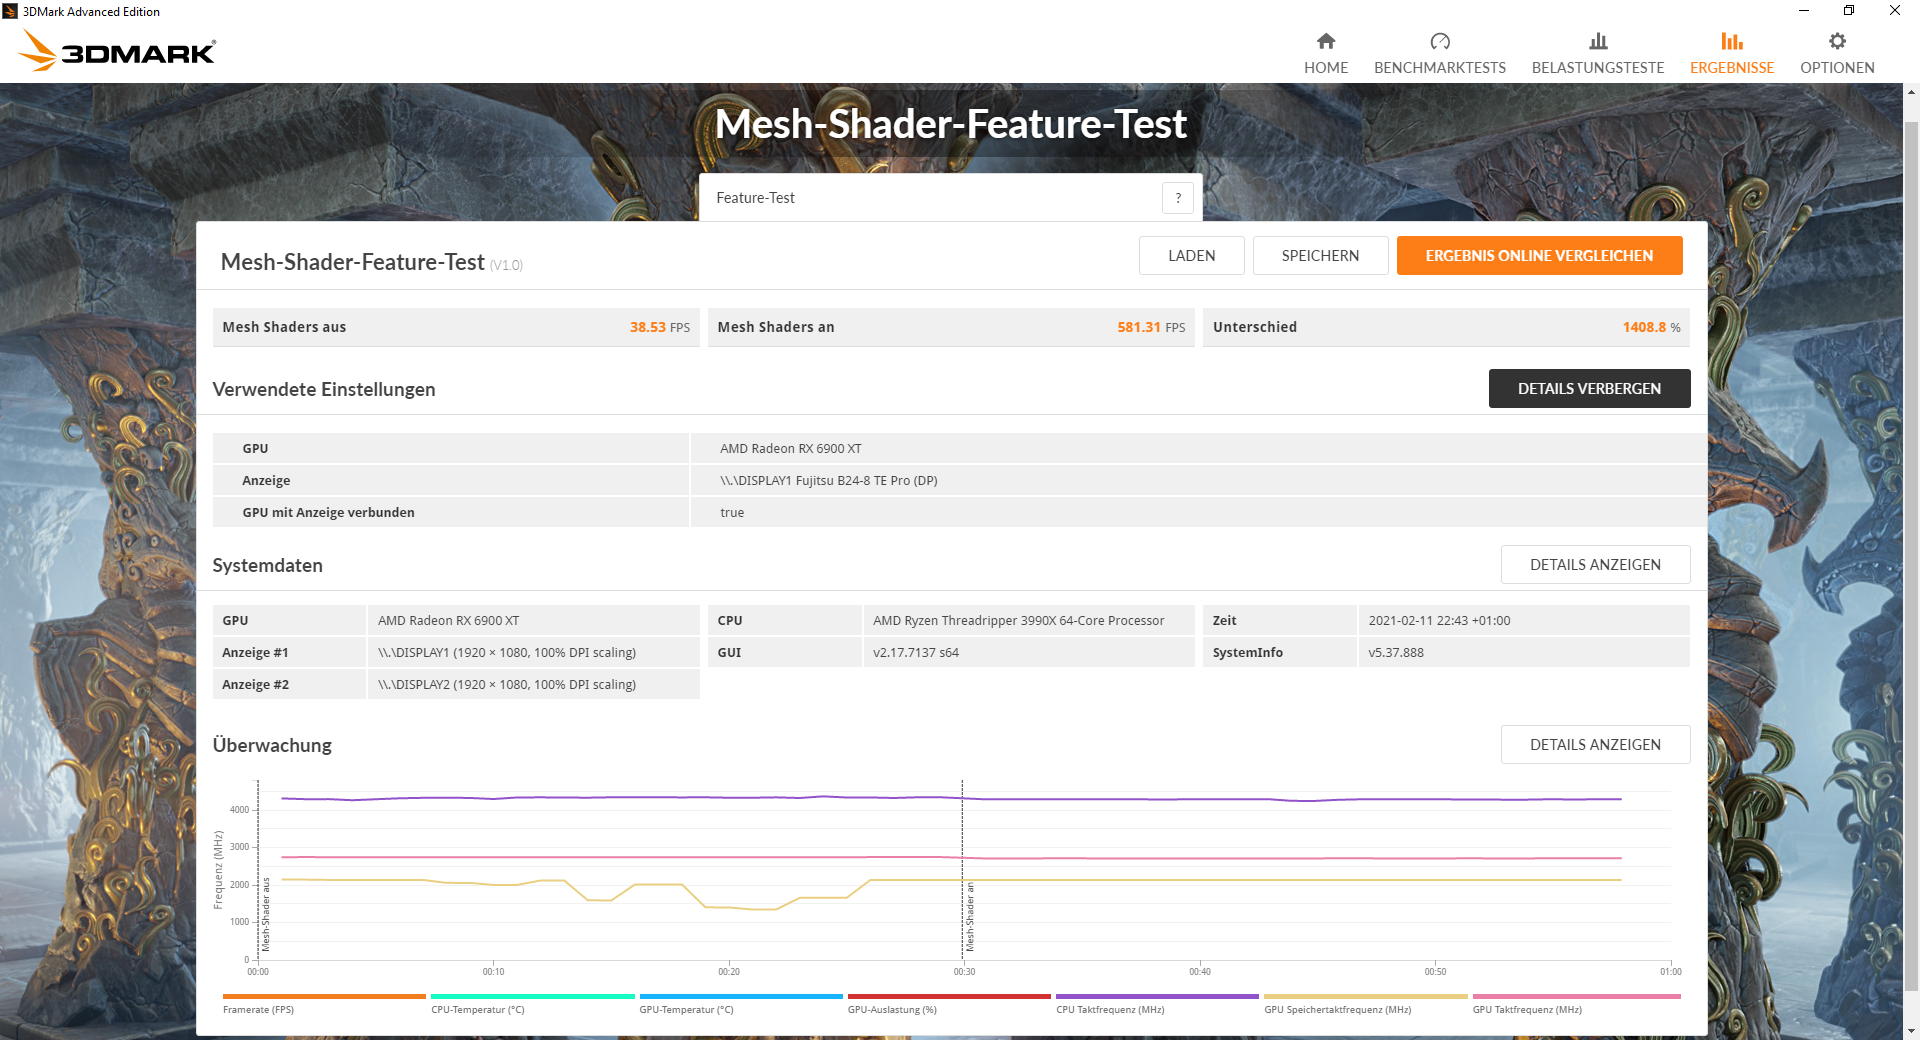Go to Home via house icon

click(1326, 41)
